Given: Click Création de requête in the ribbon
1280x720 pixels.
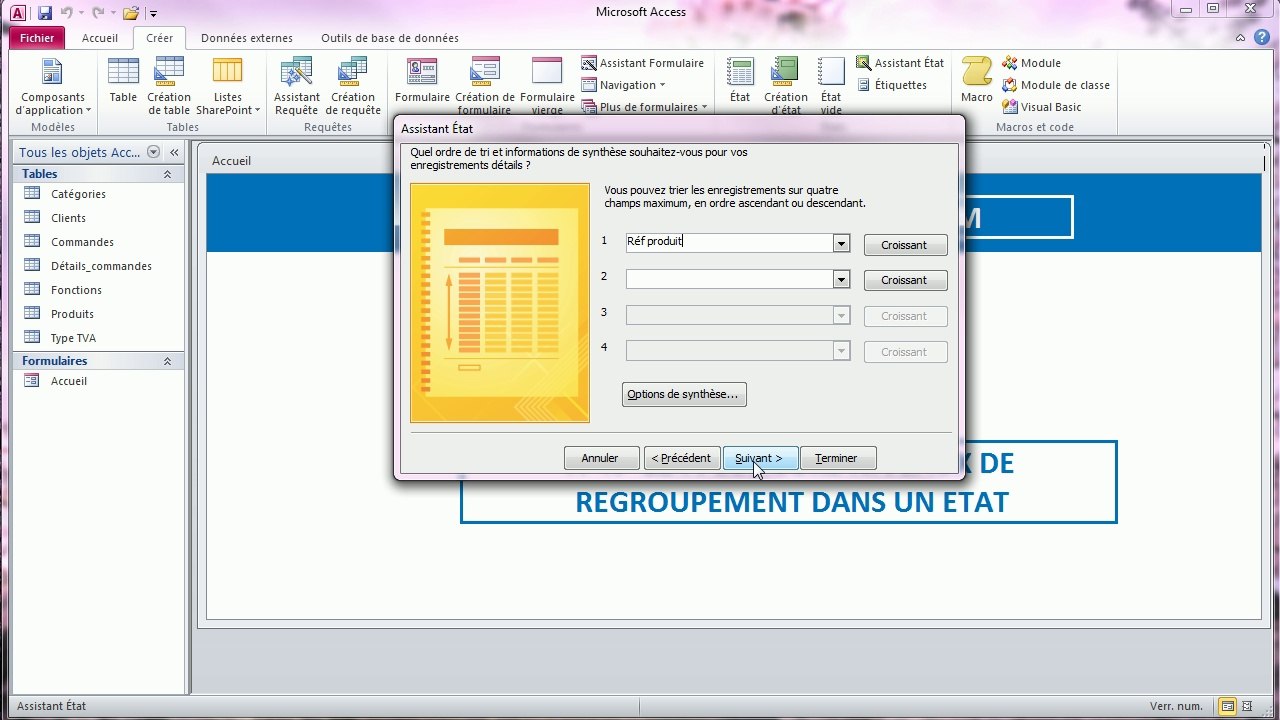Looking at the screenshot, I should 353,87.
